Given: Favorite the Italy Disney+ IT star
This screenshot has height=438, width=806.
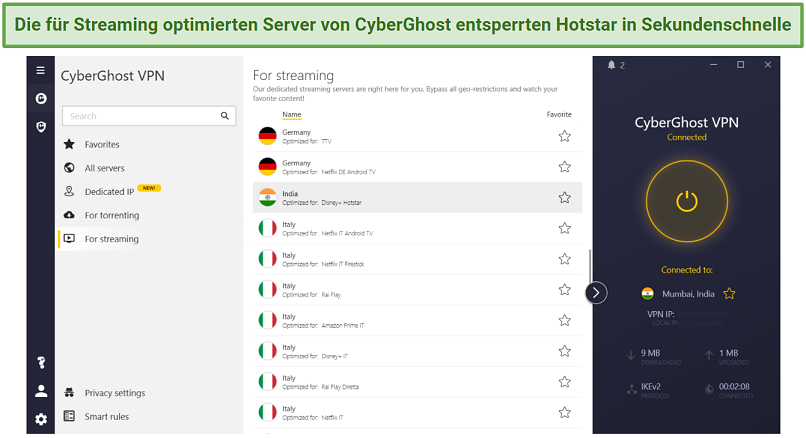Looking at the screenshot, I should point(564,351).
